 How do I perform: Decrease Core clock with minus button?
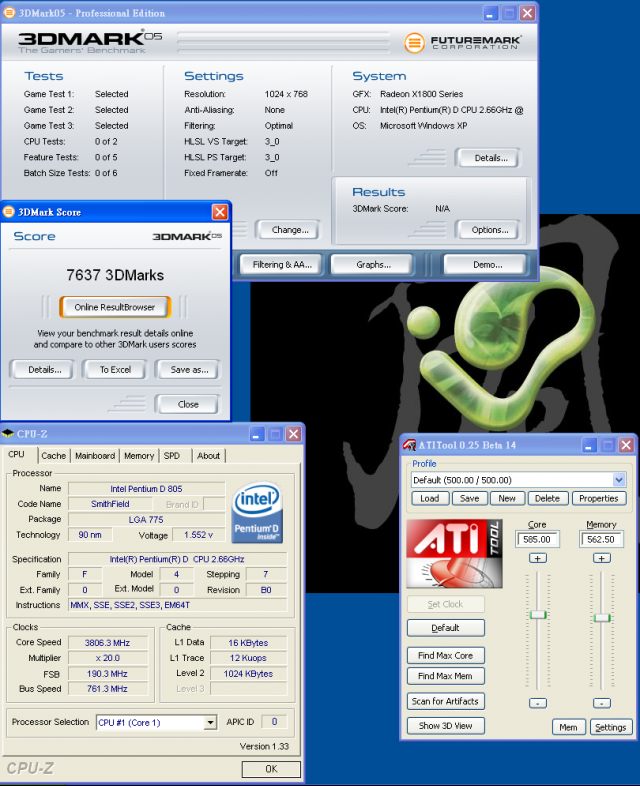tap(538, 703)
